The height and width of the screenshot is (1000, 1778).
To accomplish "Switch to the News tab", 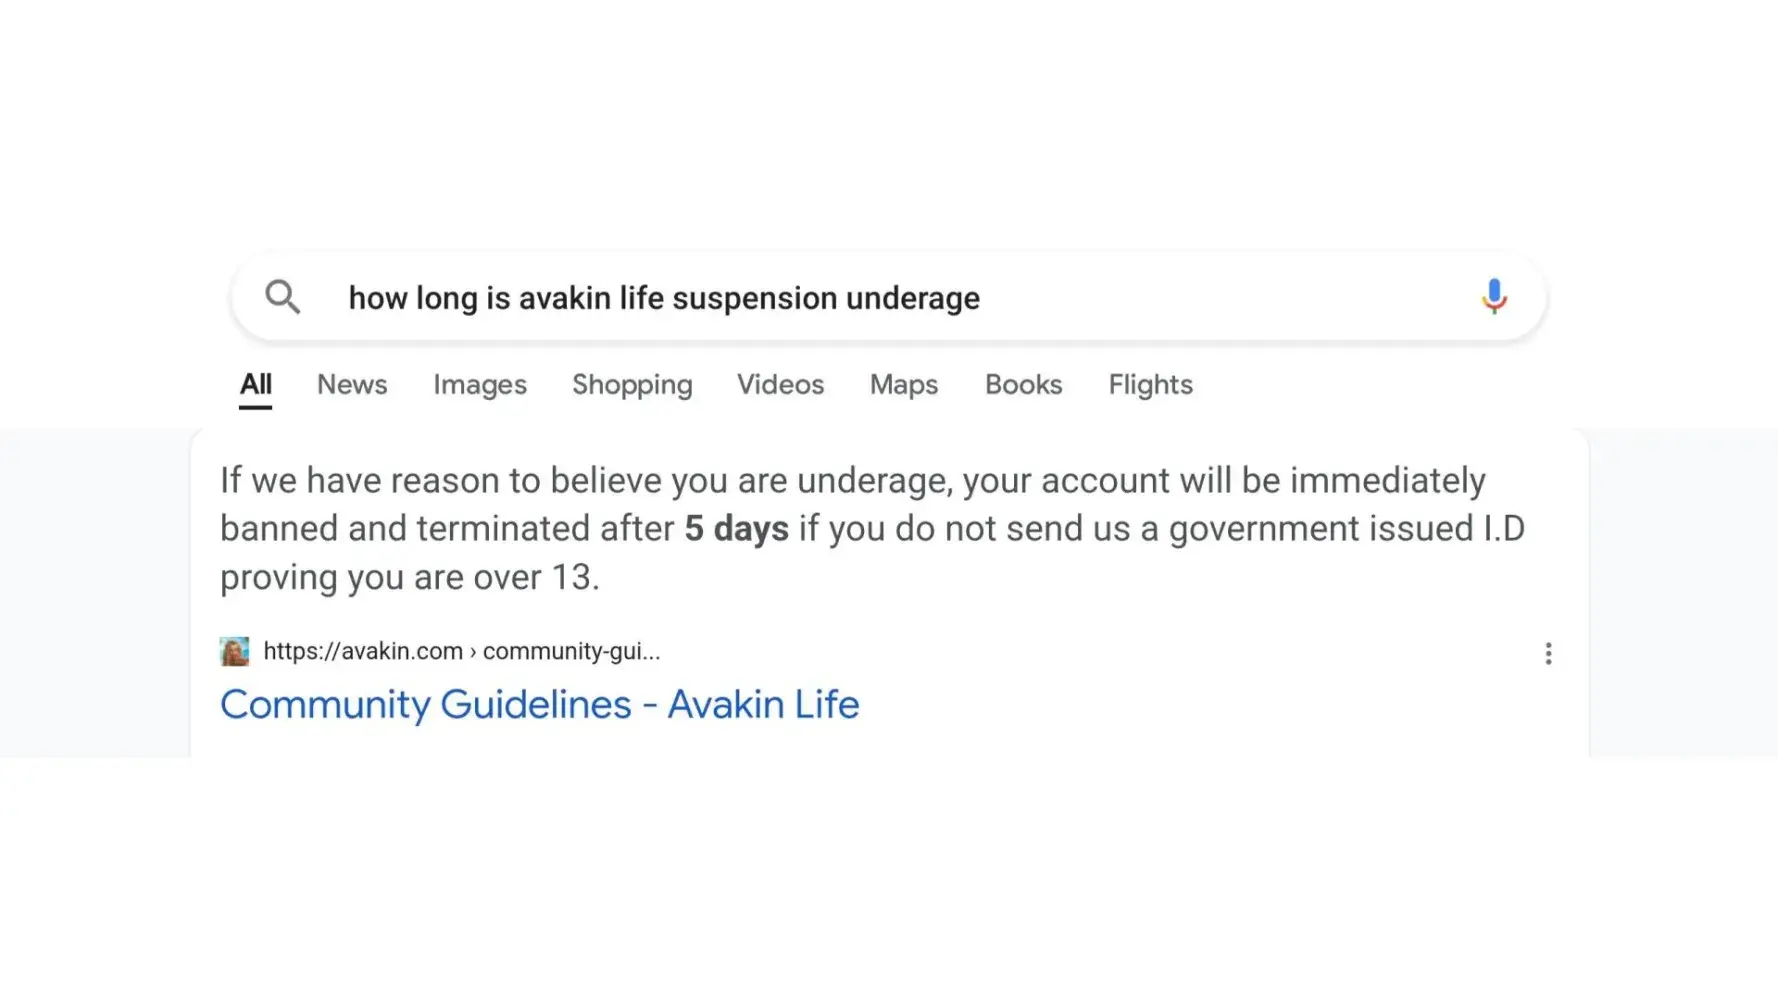I will click(x=352, y=385).
